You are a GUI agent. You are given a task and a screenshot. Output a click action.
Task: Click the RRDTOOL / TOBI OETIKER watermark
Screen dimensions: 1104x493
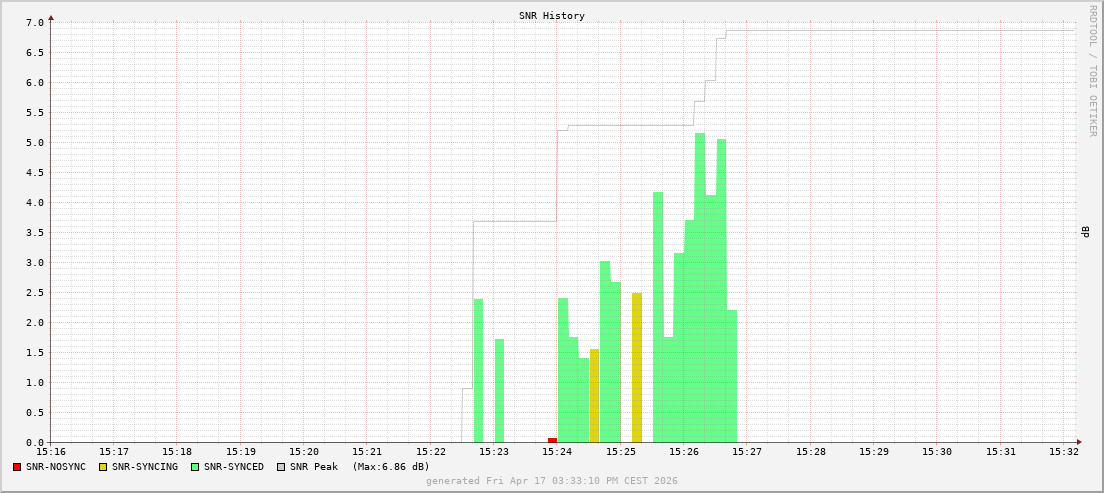coord(1092,70)
